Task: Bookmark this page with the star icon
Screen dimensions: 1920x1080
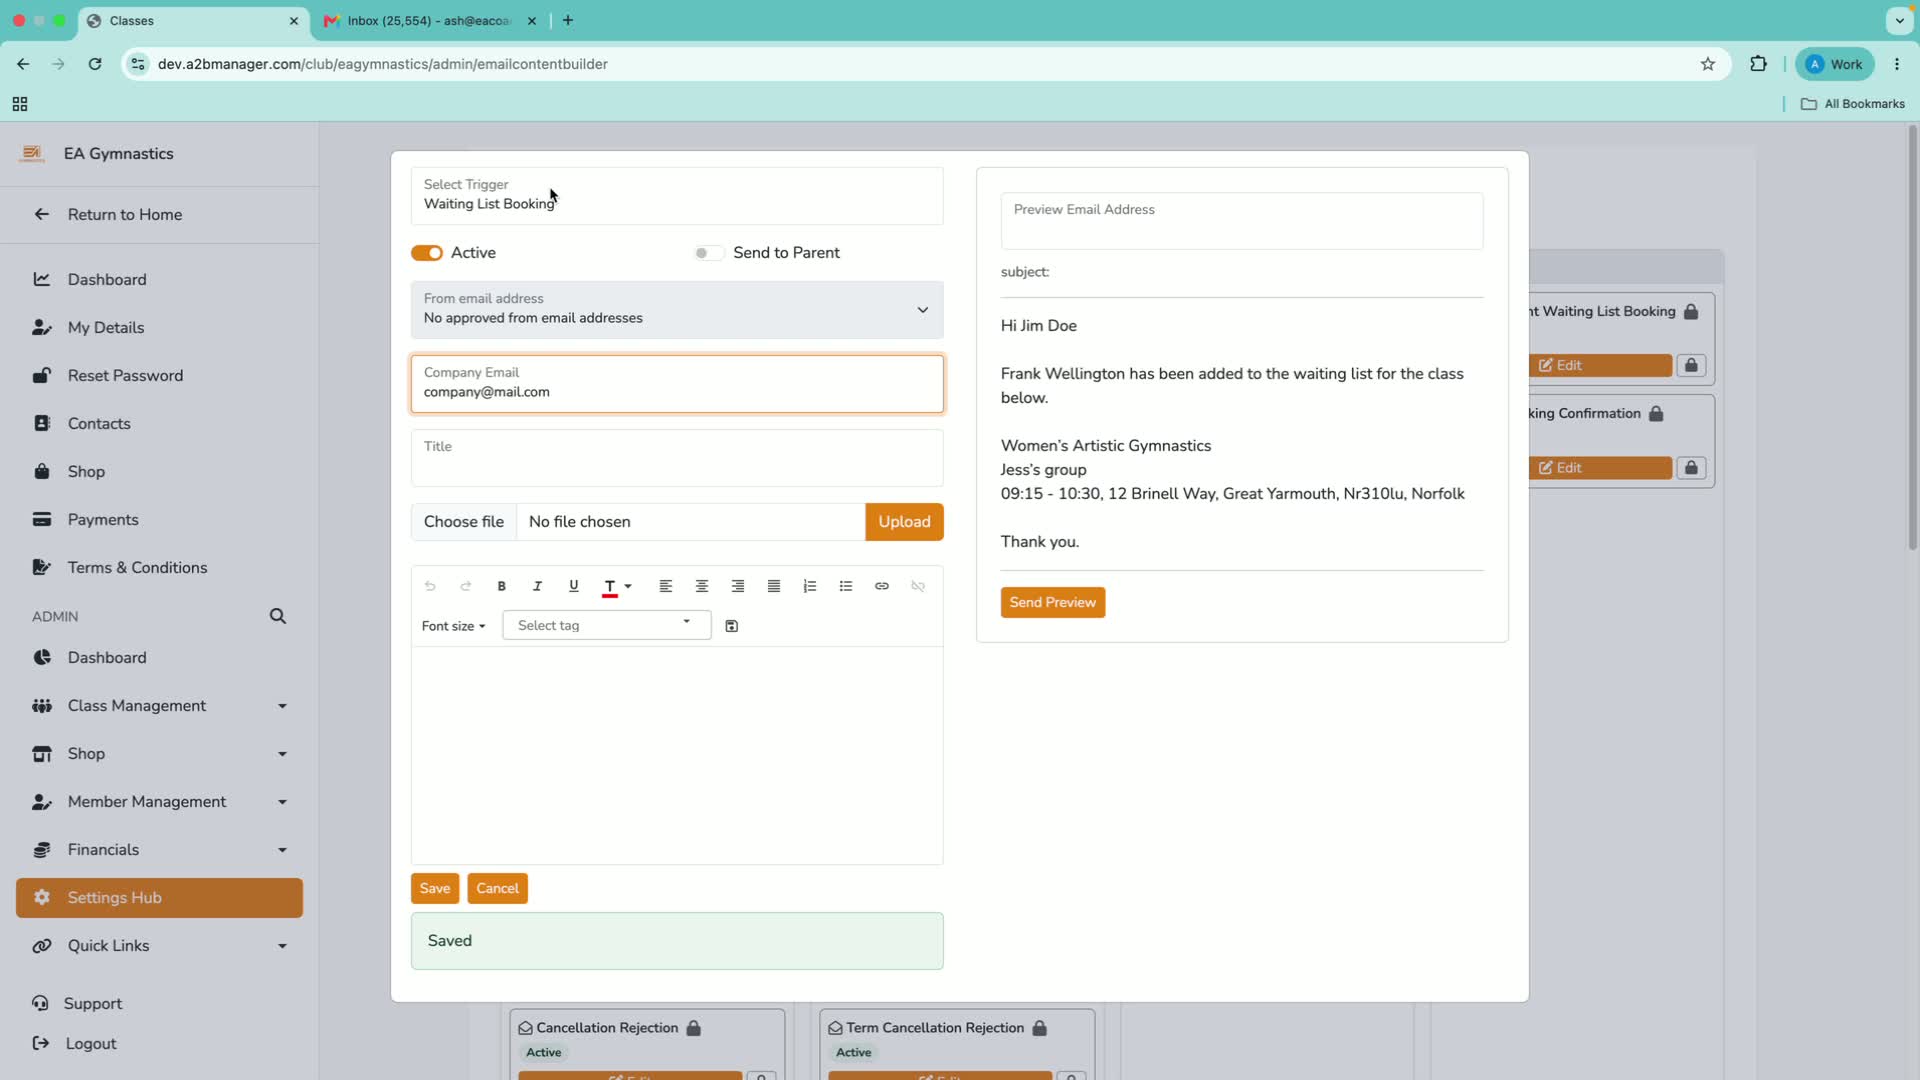Action: (x=1708, y=64)
